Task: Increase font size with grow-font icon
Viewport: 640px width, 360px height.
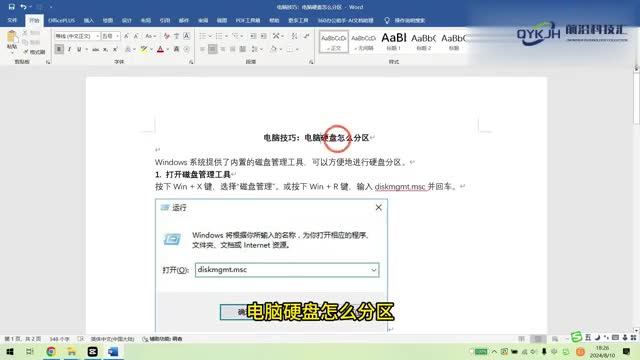Action: pyautogui.click(x=126, y=36)
